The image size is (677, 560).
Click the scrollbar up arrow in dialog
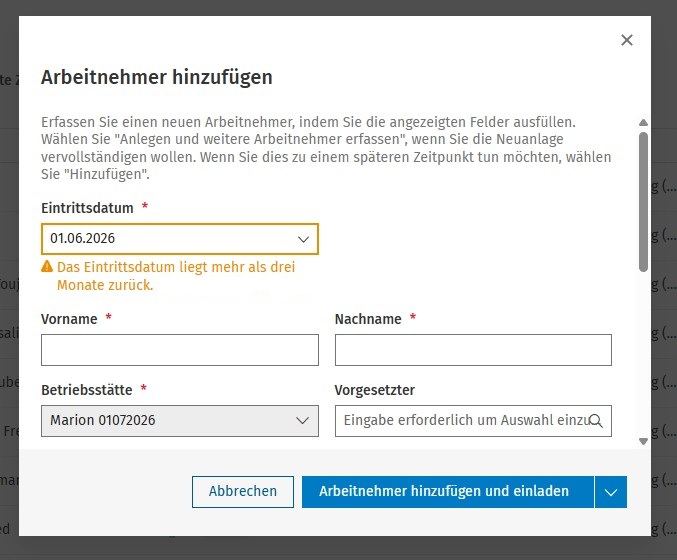coord(643,123)
